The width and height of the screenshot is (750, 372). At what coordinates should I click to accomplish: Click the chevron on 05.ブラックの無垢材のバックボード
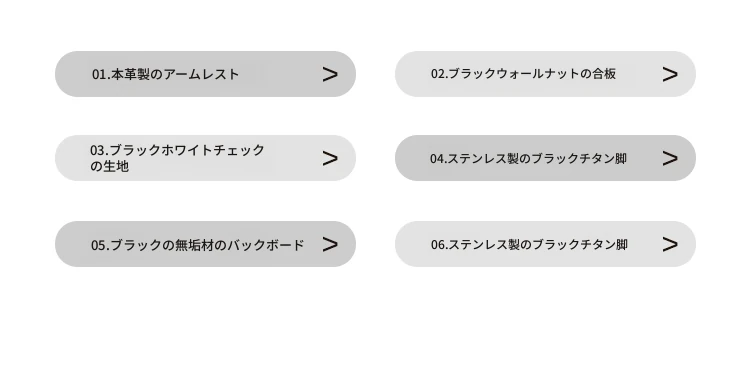330,244
